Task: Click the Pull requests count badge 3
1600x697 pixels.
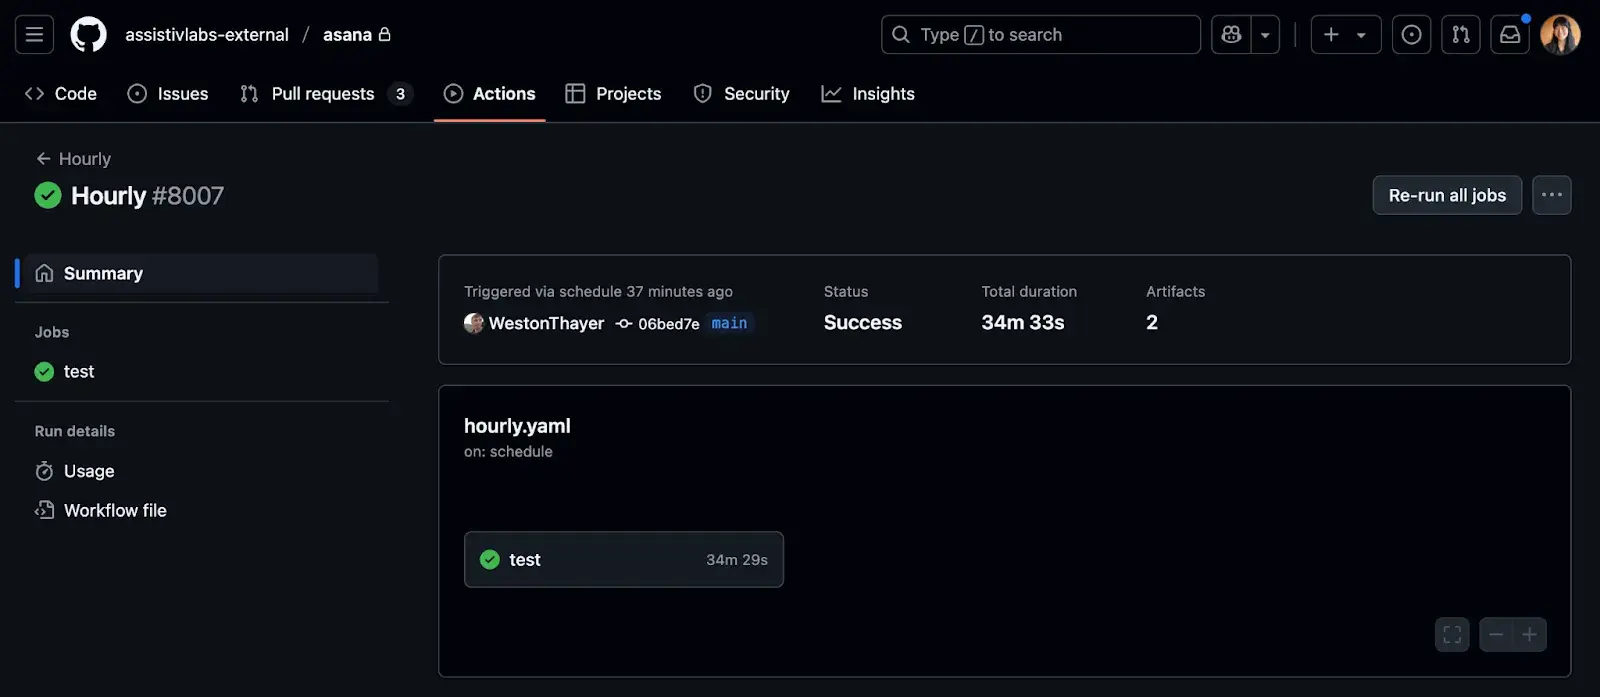Action: pyautogui.click(x=400, y=94)
